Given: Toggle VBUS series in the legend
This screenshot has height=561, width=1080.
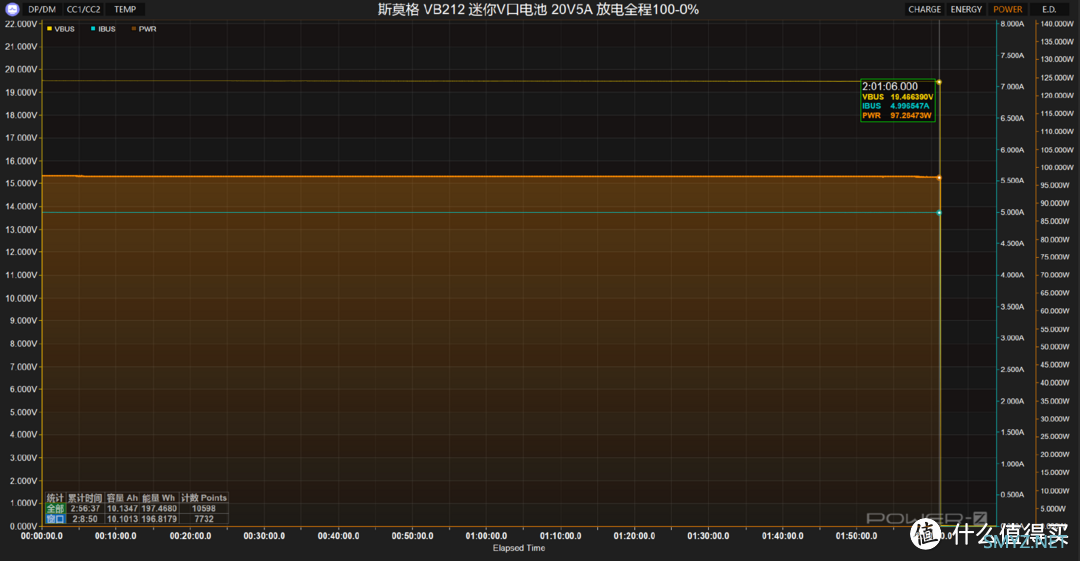Looking at the screenshot, I should point(61,29).
